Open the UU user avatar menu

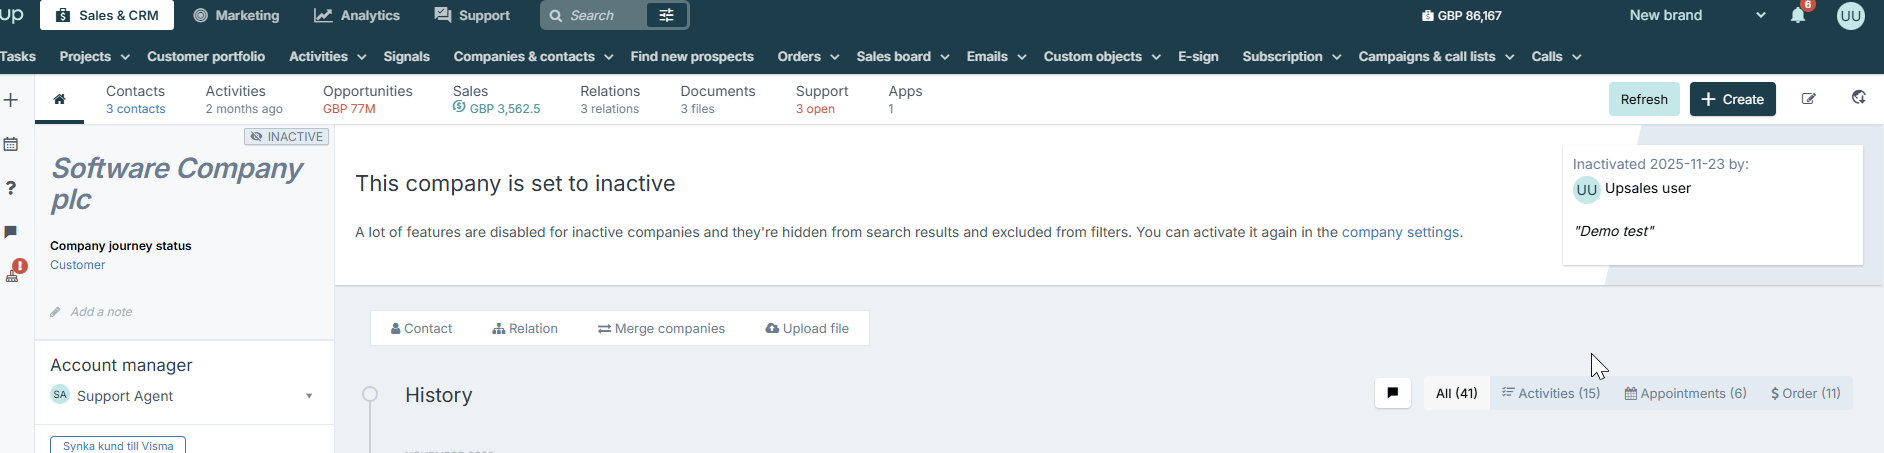(x=1851, y=15)
